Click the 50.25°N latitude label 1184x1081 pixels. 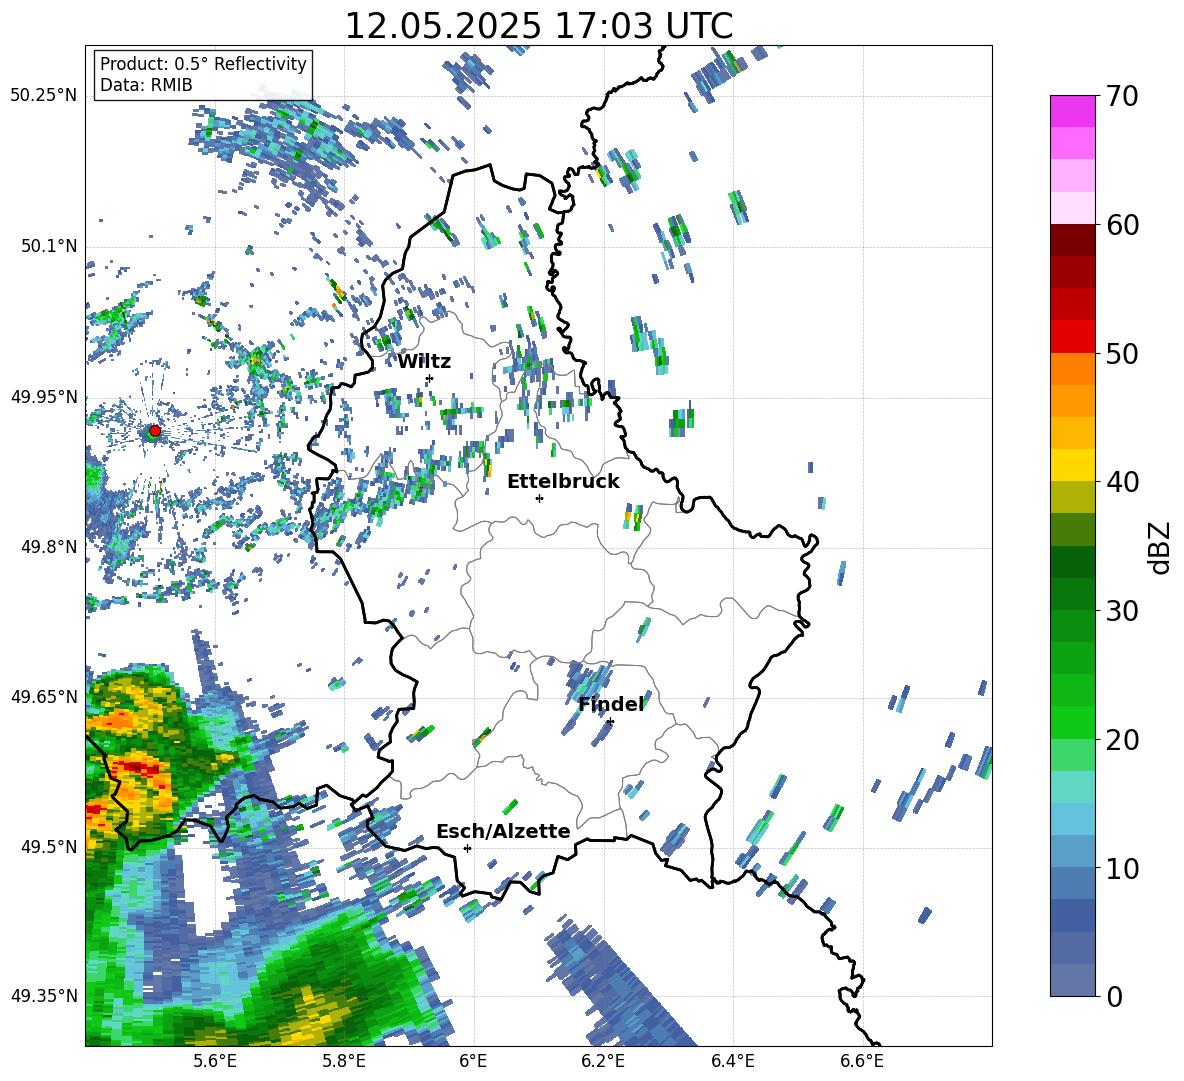click(x=44, y=96)
